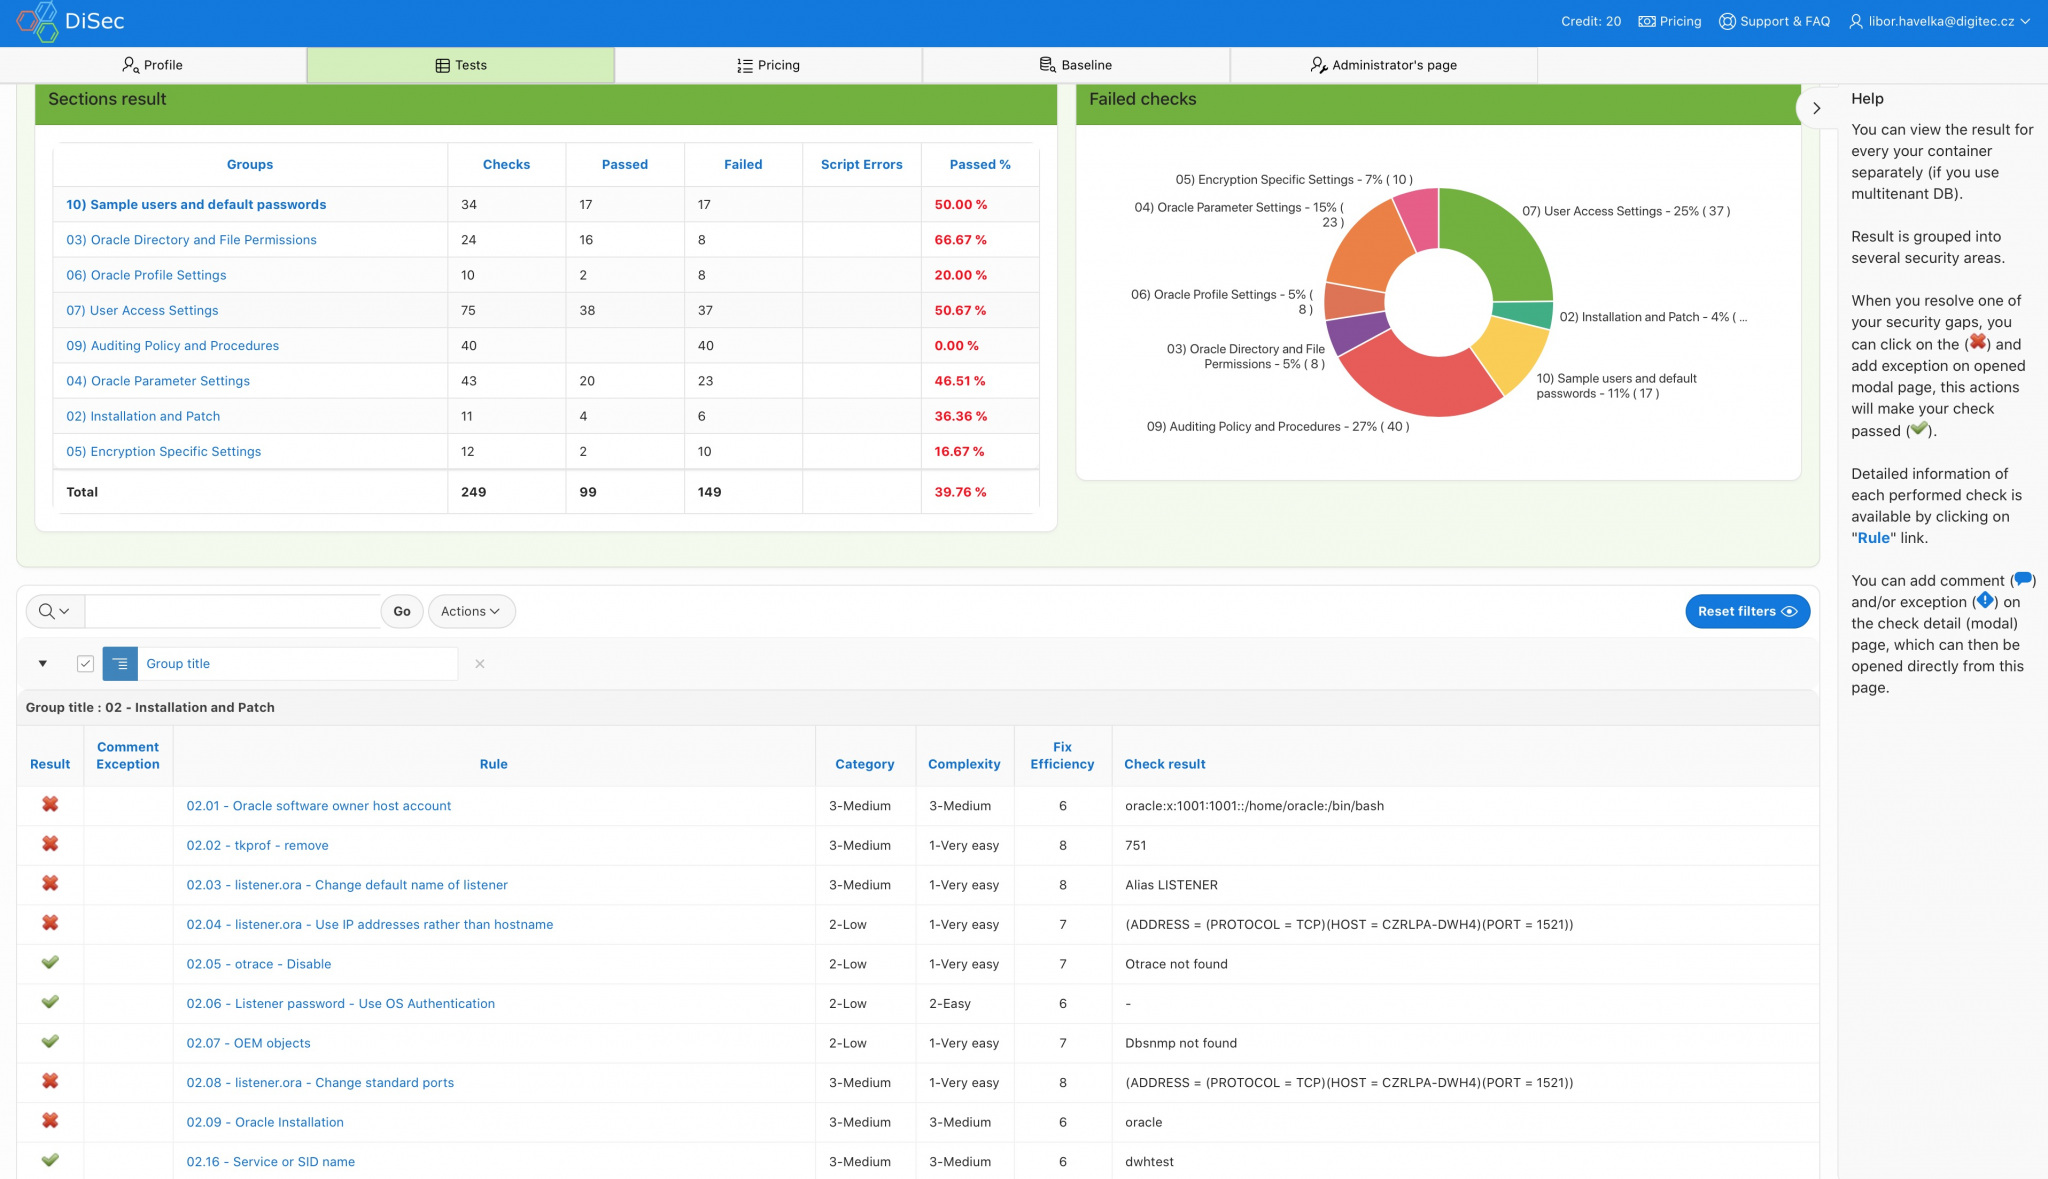The height and width of the screenshot is (1179, 2048).
Task: Open the Actions dropdown menu
Action: point(471,611)
